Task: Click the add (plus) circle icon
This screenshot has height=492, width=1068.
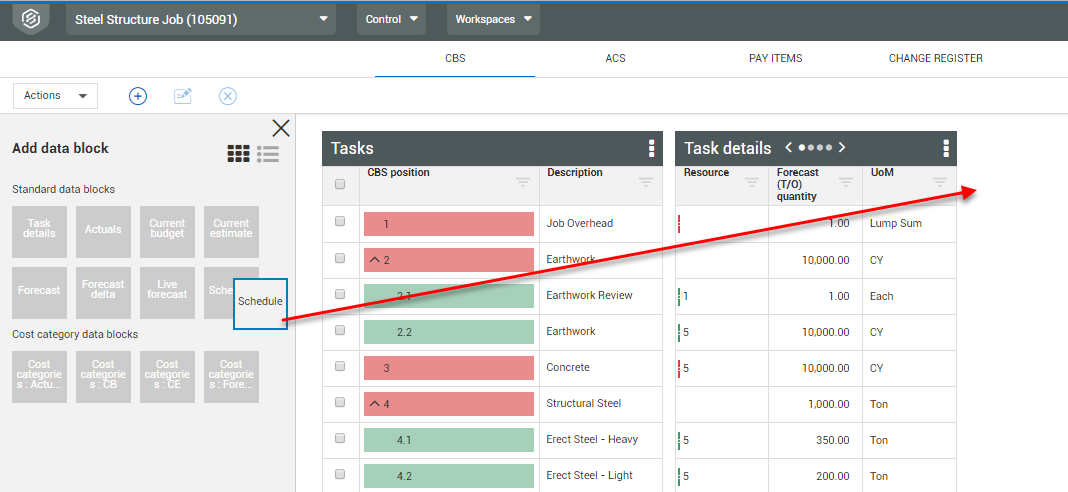Action: [x=138, y=96]
